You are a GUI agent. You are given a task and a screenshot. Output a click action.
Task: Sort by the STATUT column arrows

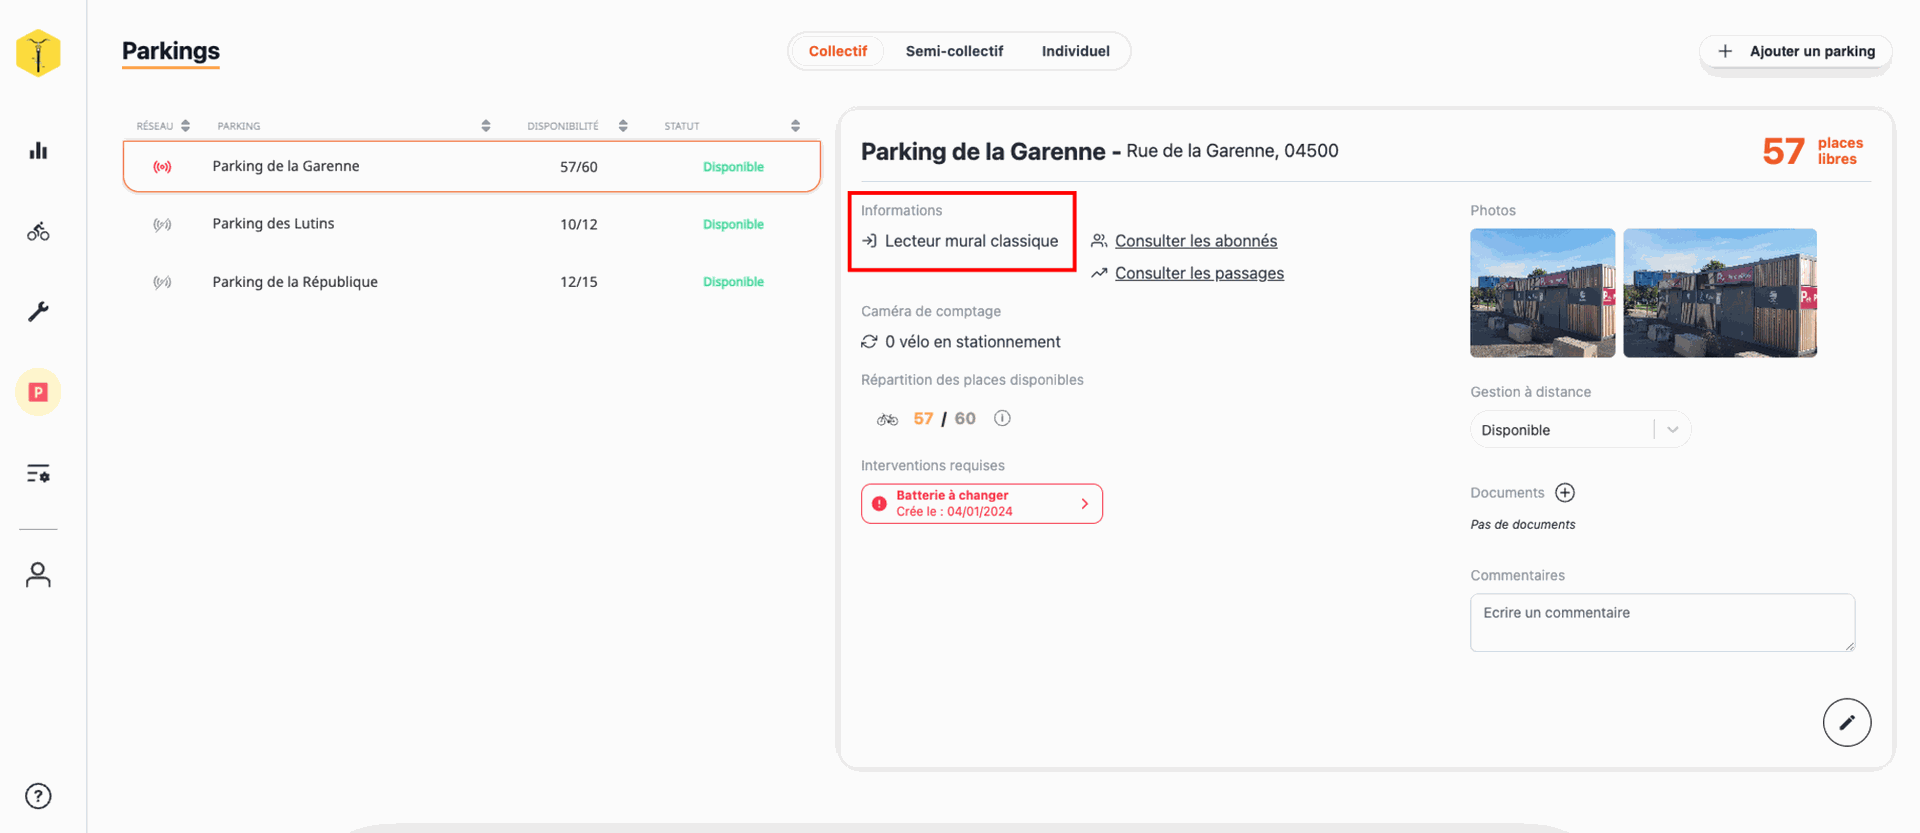pyautogui.click(x=795, y=126)
